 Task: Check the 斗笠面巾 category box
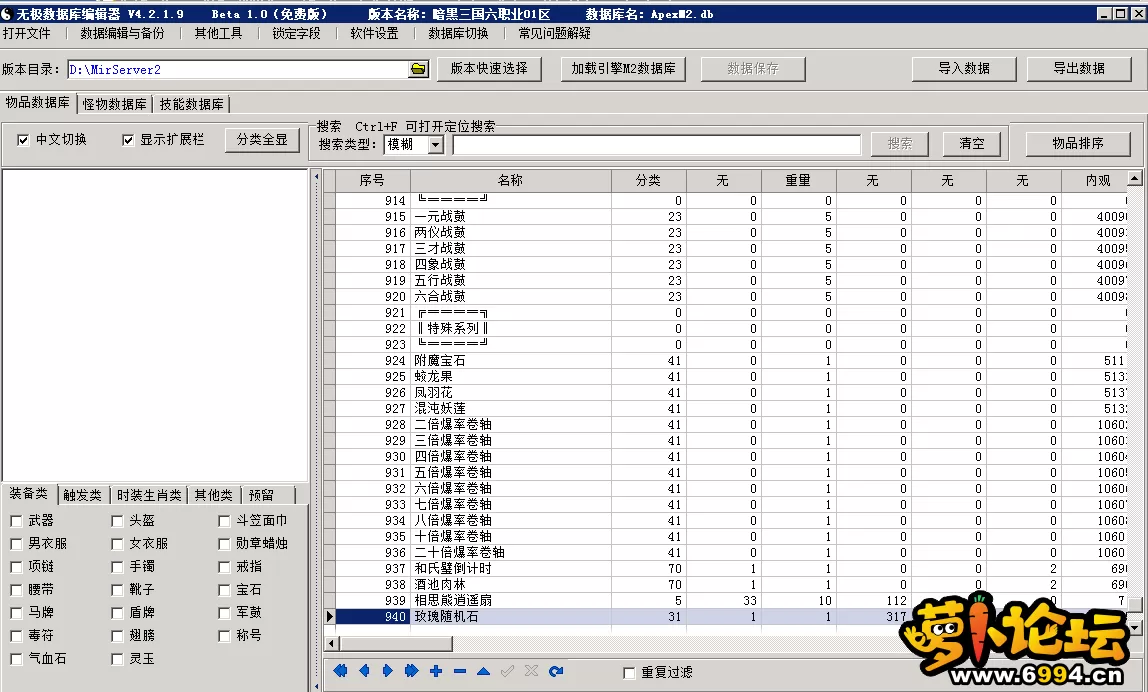(224, 521)
